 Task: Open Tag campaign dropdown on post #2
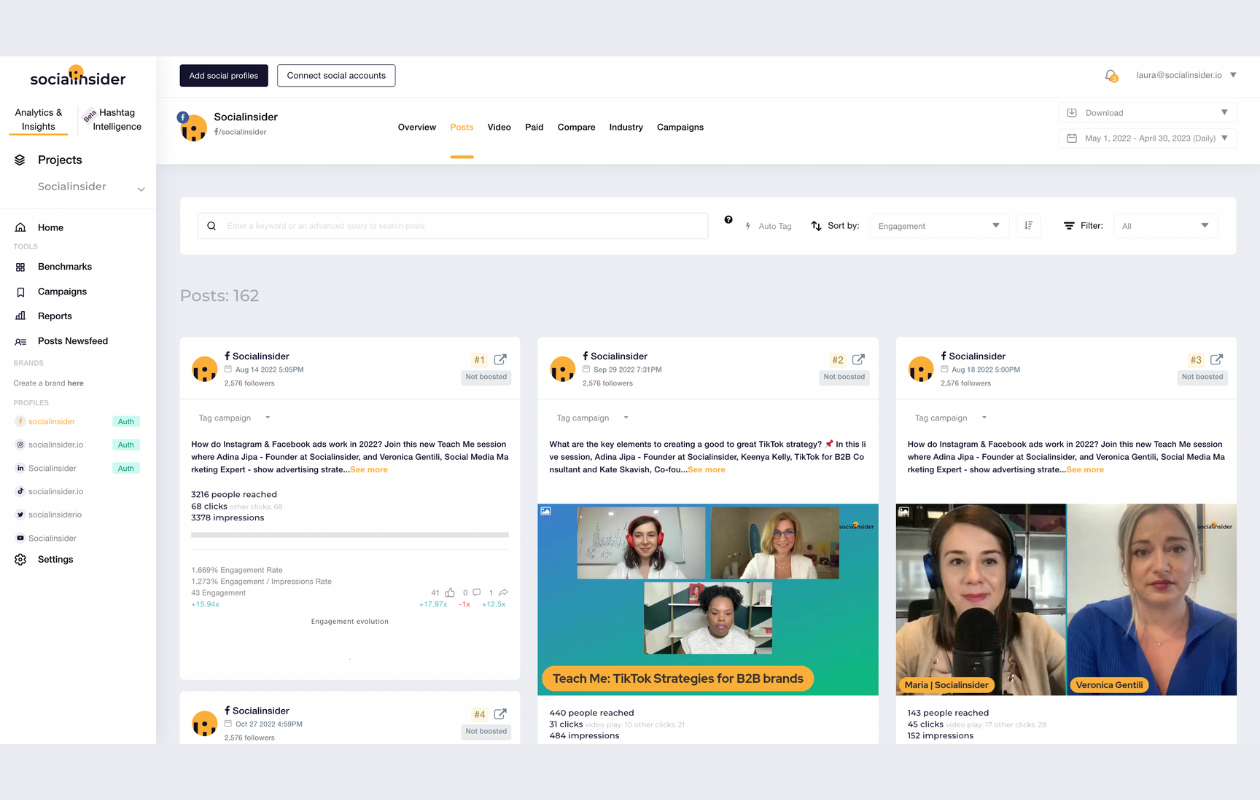coord(593,418)
